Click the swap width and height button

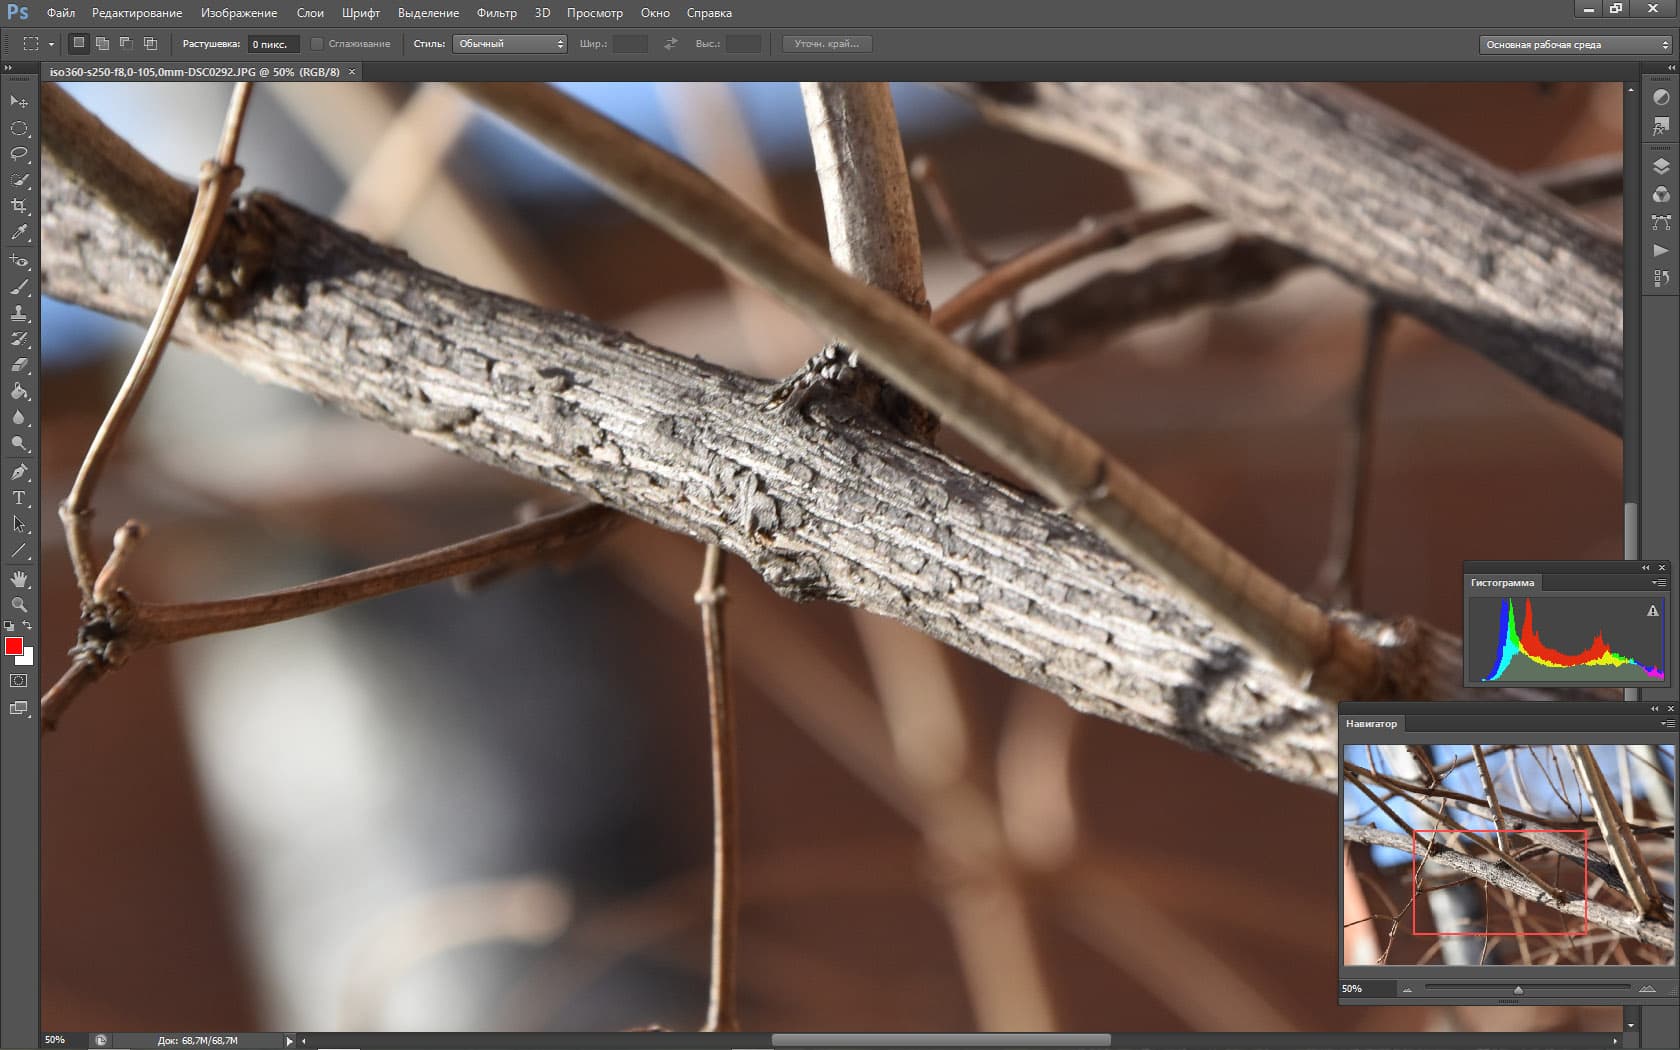pos(671,44)
